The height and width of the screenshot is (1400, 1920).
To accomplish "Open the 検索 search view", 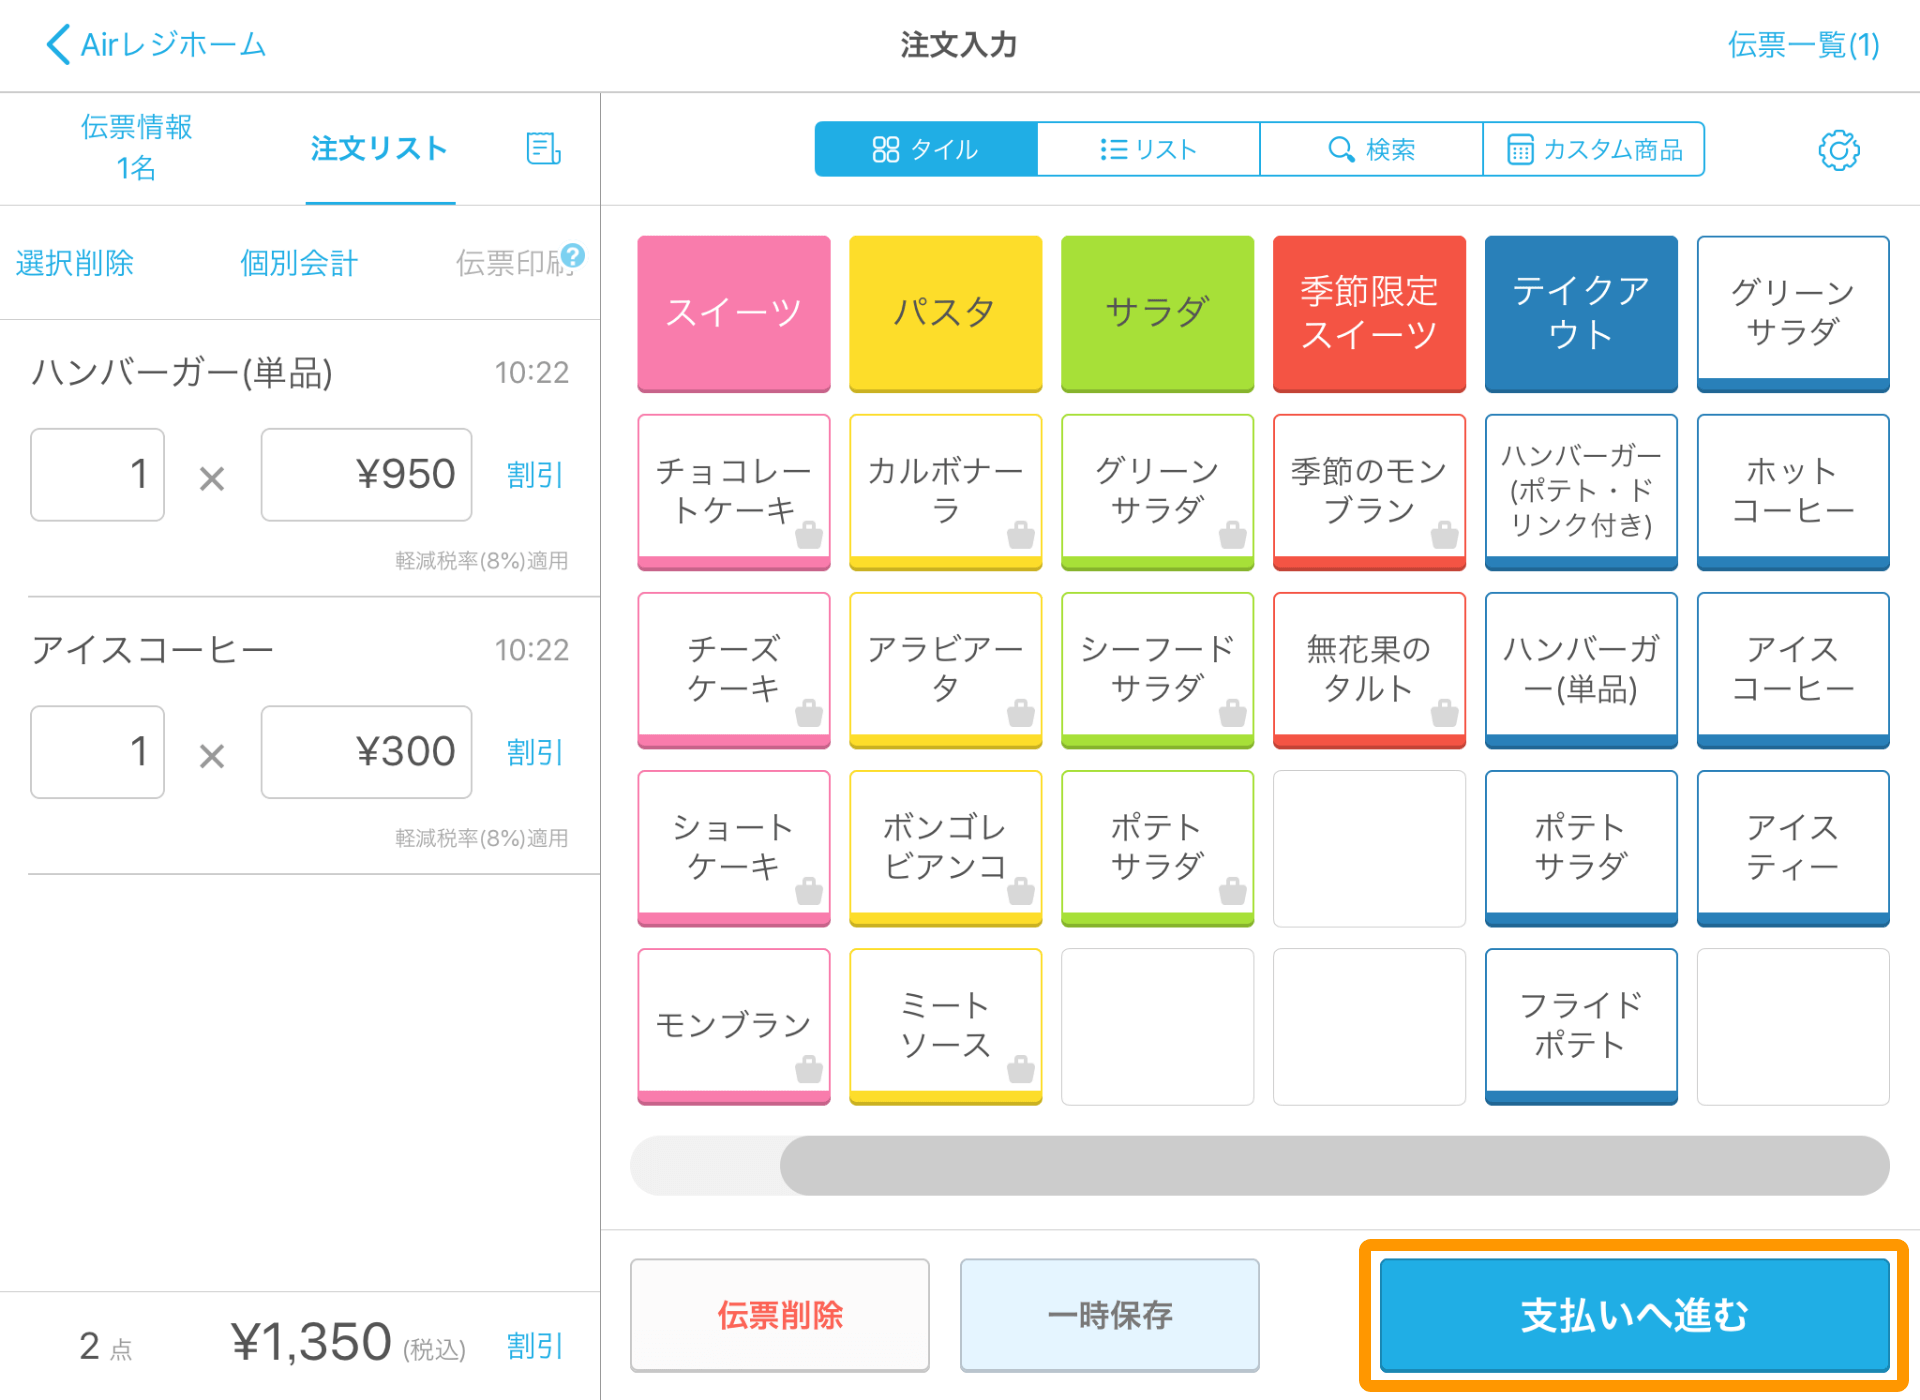I will 1371,150.
